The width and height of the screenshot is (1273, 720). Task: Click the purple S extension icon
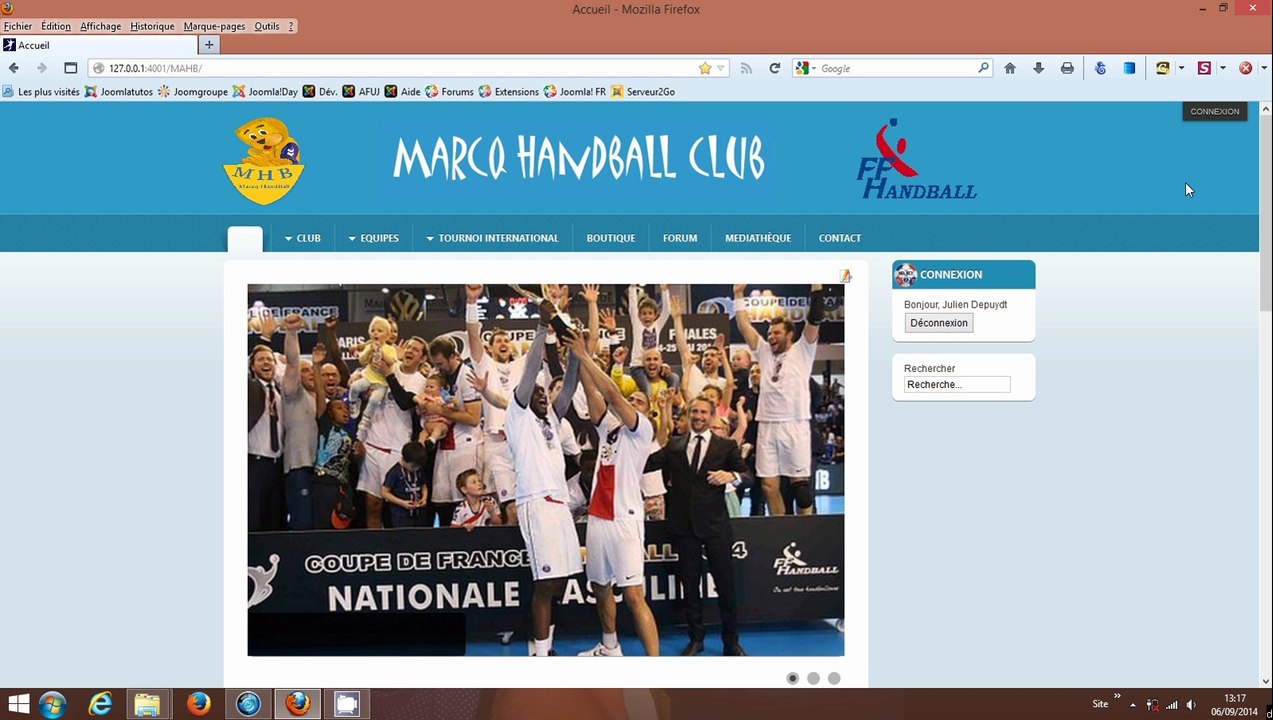click(x=1204, y=68)
